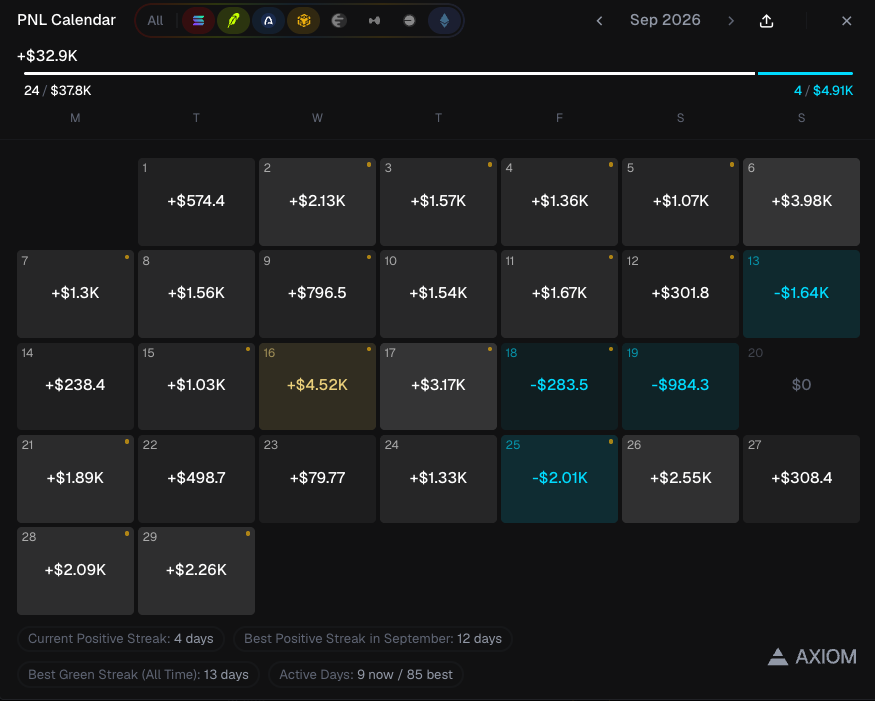Enable the gray minus-circle chain filter
The image size is (875, 701).
(409, 21)
